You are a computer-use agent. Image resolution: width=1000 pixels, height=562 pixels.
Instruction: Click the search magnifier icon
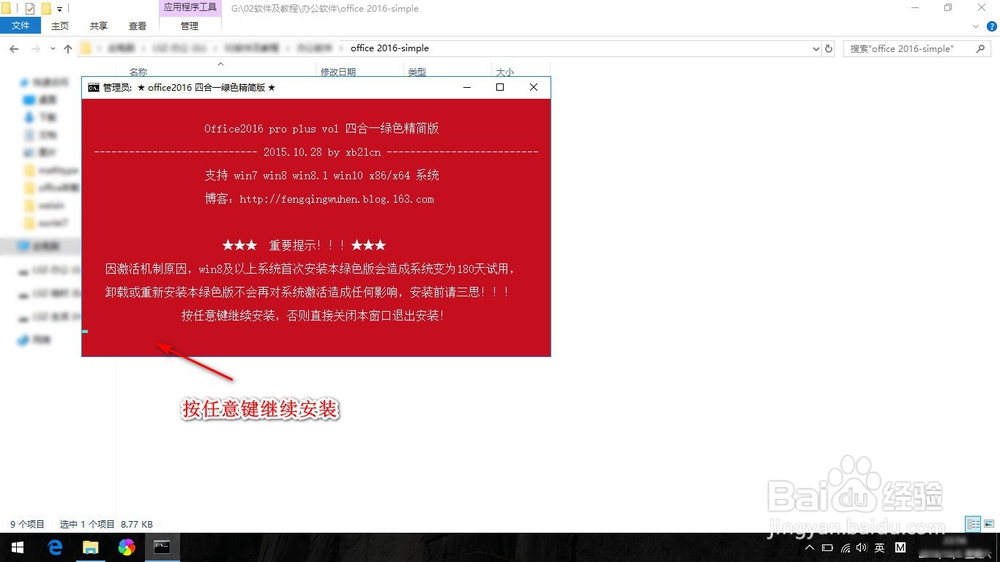pos(980,48)
